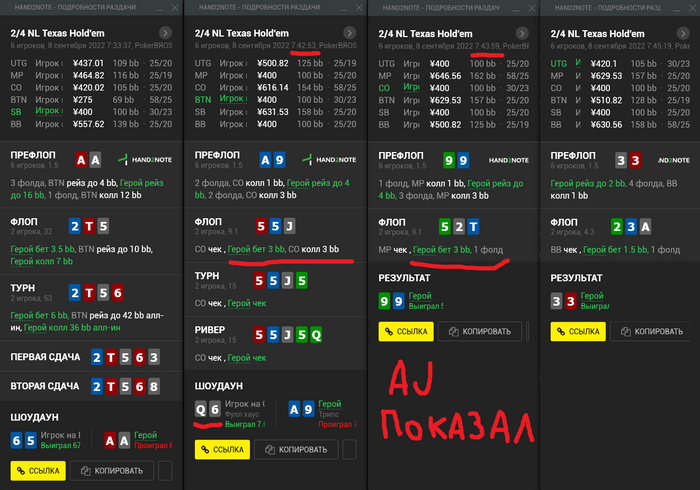Click the small square button beside КОПИРОВАТЬ, A9 window
This screenshot has width=700, height=490.
(x=349, y=449)
